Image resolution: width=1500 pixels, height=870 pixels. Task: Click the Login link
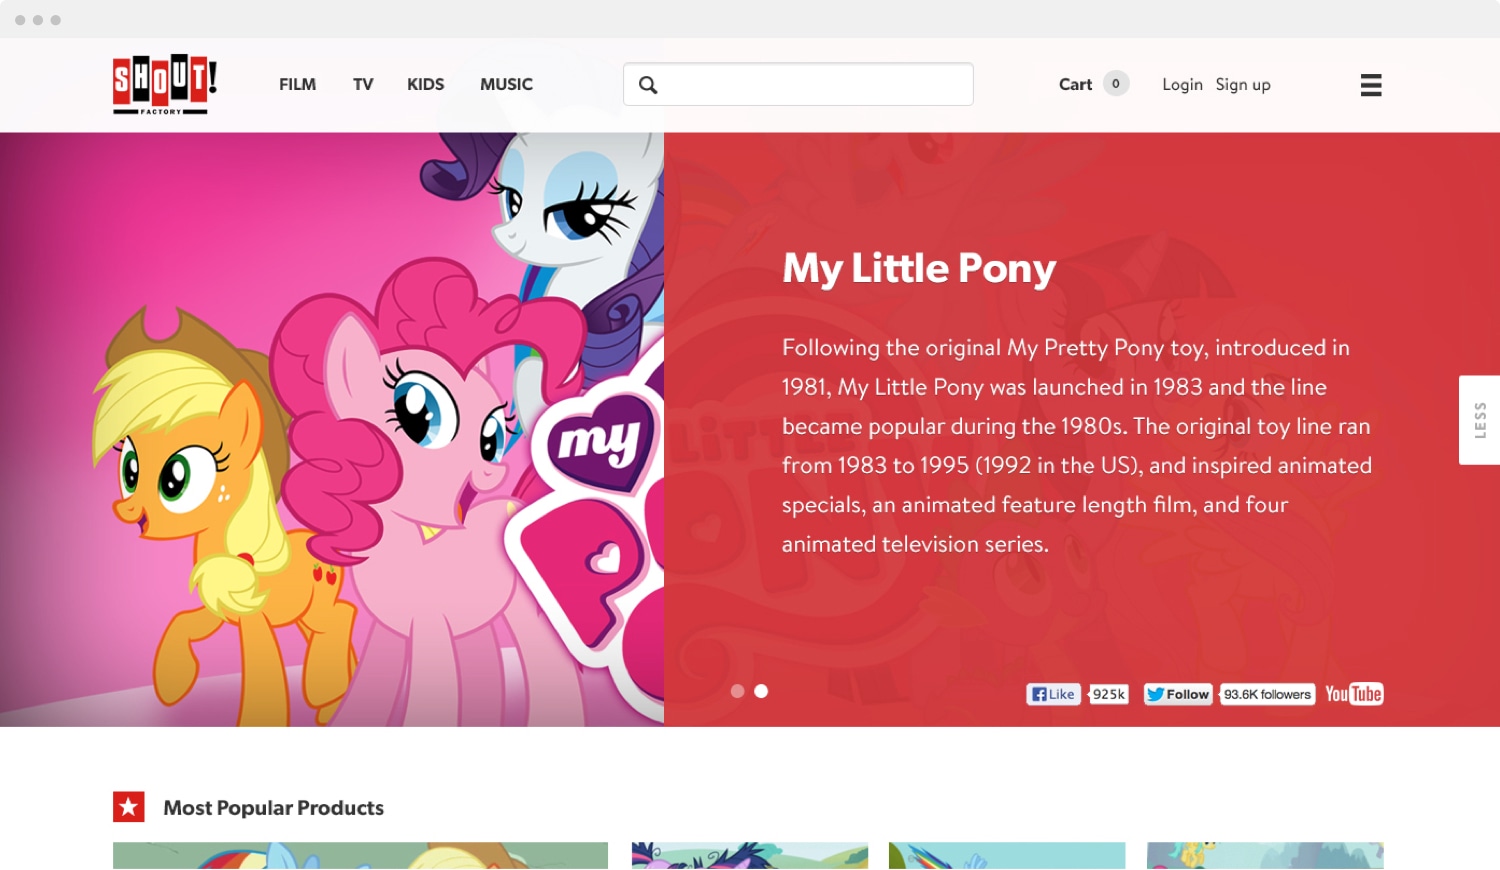click(1182, 85)
